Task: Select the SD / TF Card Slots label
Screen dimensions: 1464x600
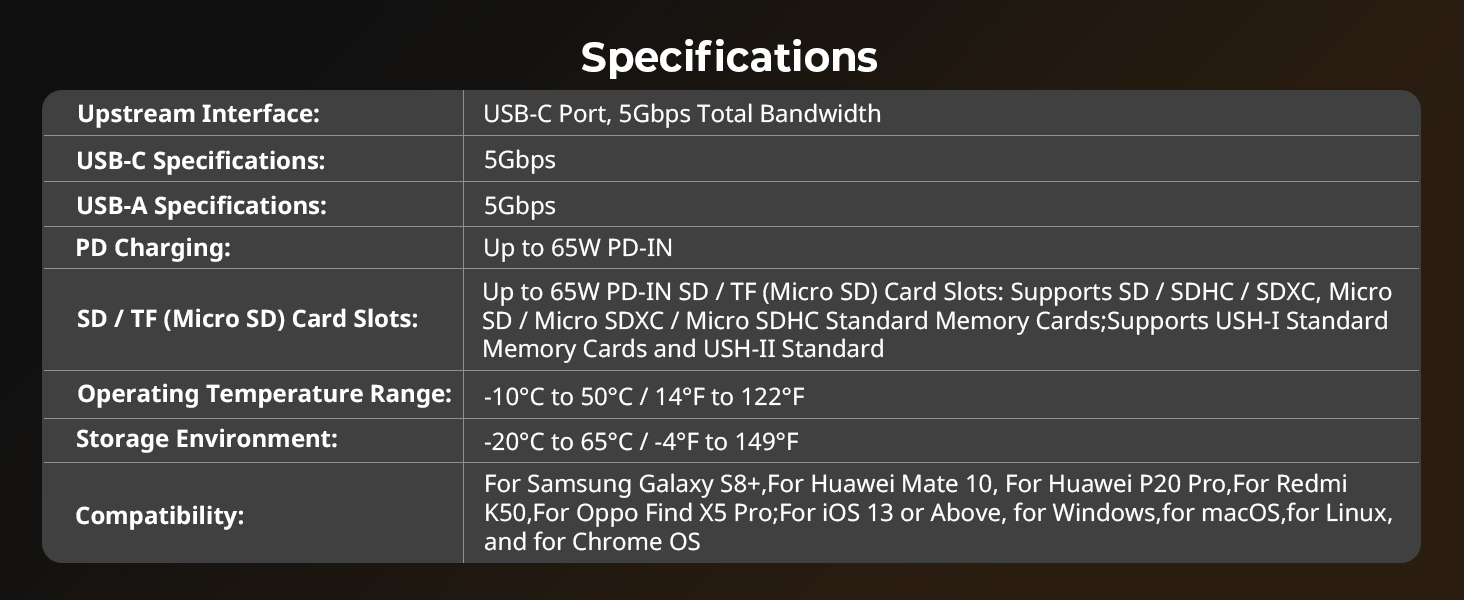Action: pyautogui.click(x=247, y=320)
